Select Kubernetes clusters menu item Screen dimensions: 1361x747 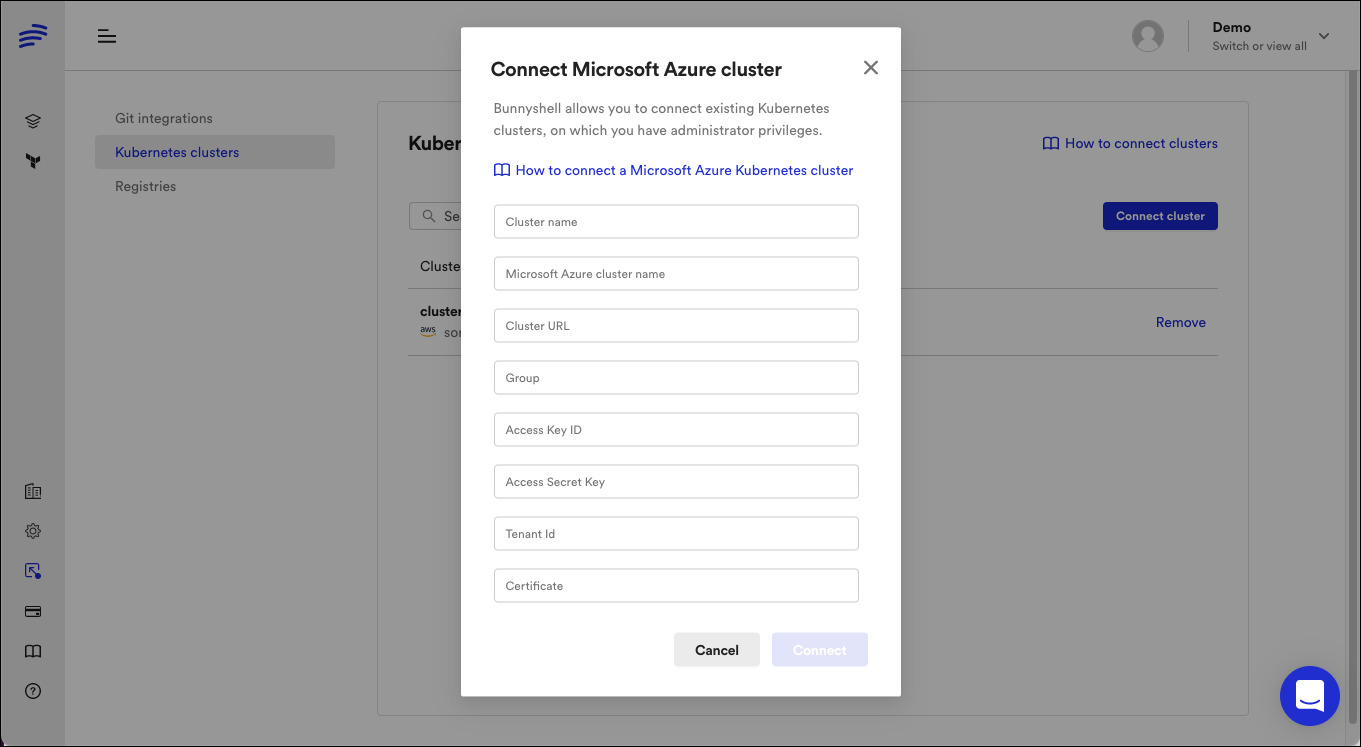point(215,152)
